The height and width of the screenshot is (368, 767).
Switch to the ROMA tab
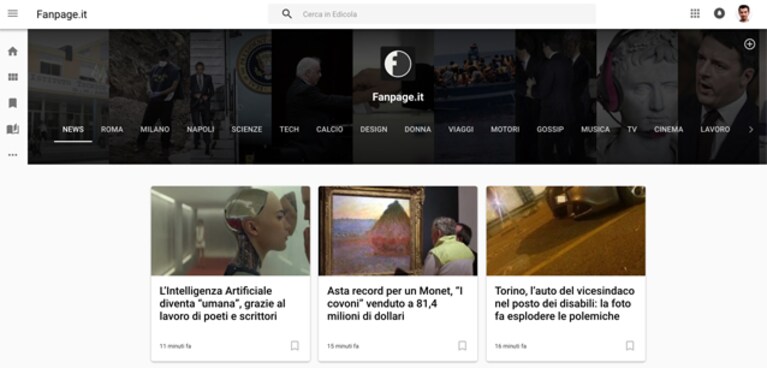click(x=112, y=130)
